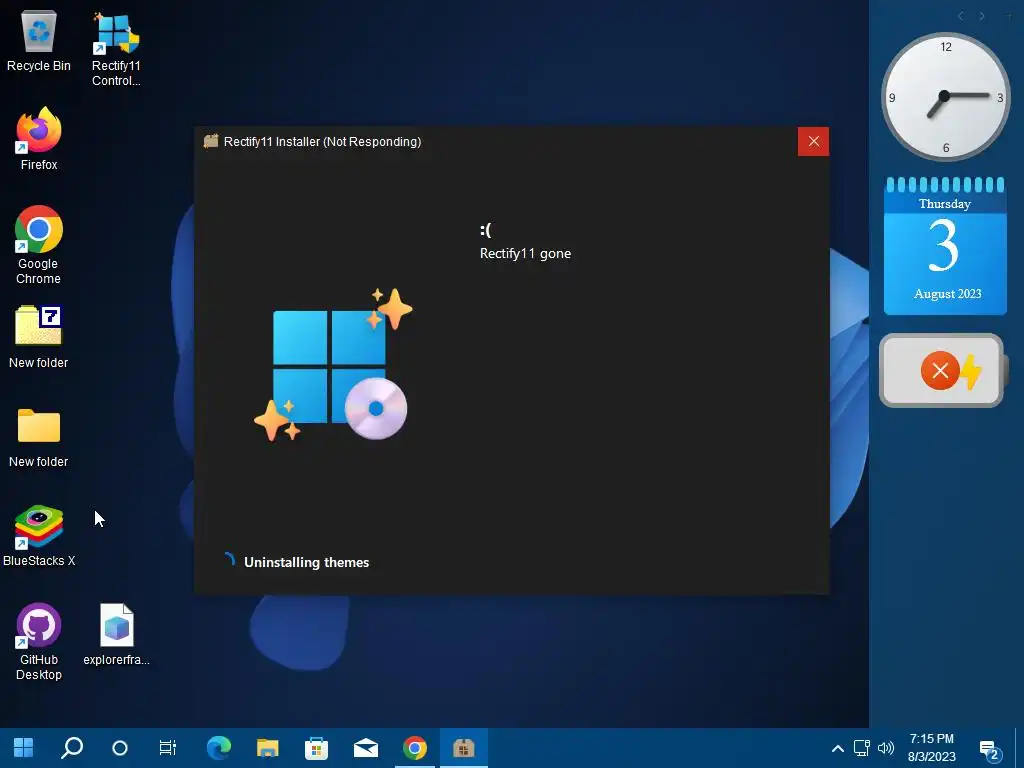Open the network status tray icon
This screenshot has height=768, width=1024.
click(861, 748)
